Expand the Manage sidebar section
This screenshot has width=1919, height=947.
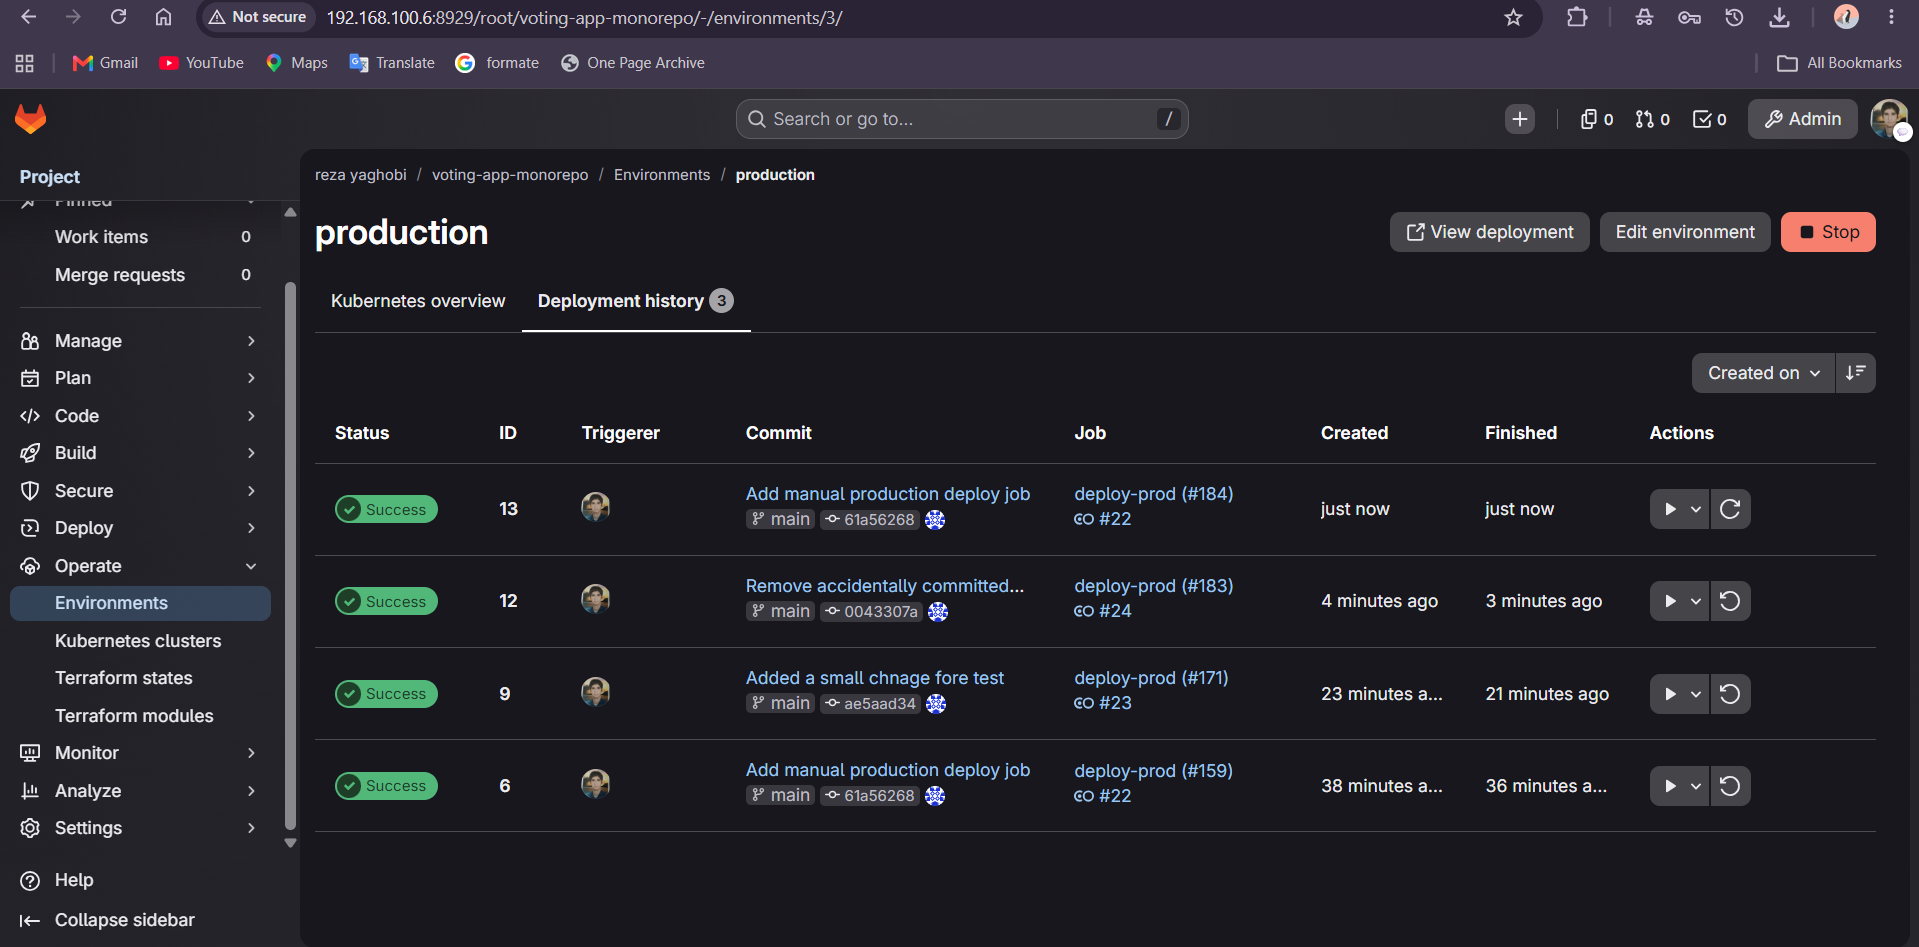click(x=140, y=341)
